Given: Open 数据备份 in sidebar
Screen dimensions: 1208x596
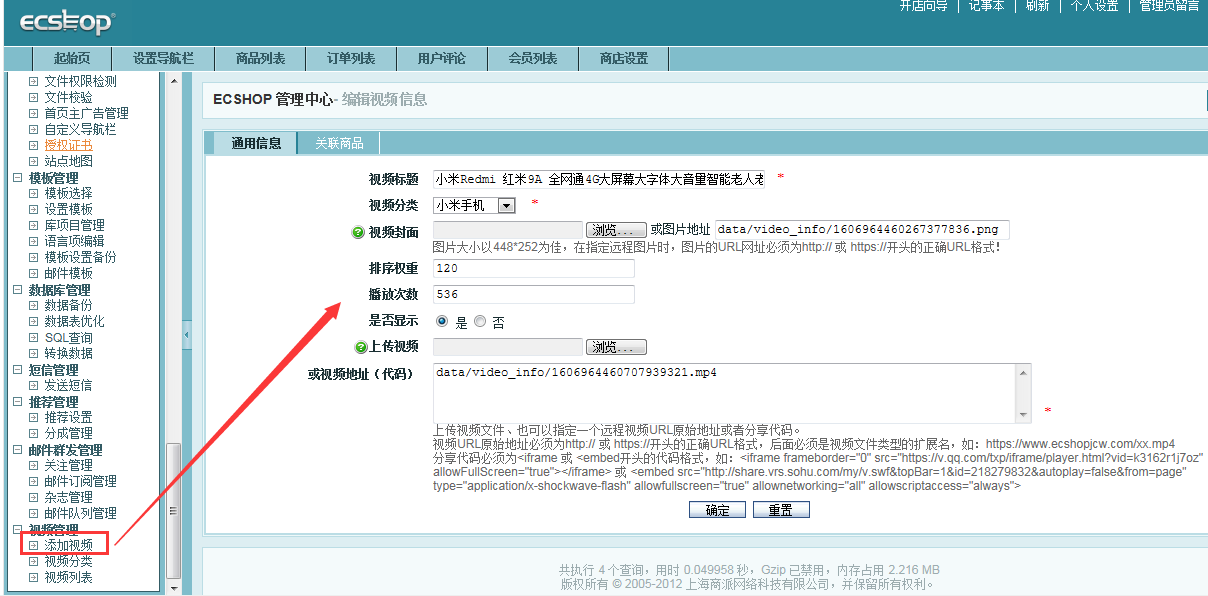Looking at the screenshot, I should coord(69,305).
